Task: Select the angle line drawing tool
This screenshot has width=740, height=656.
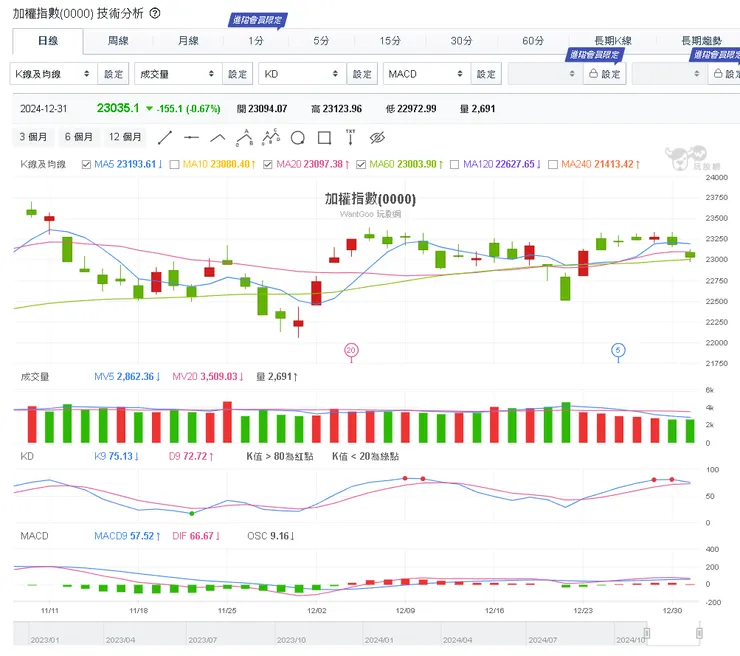Action: click(218, 138)
